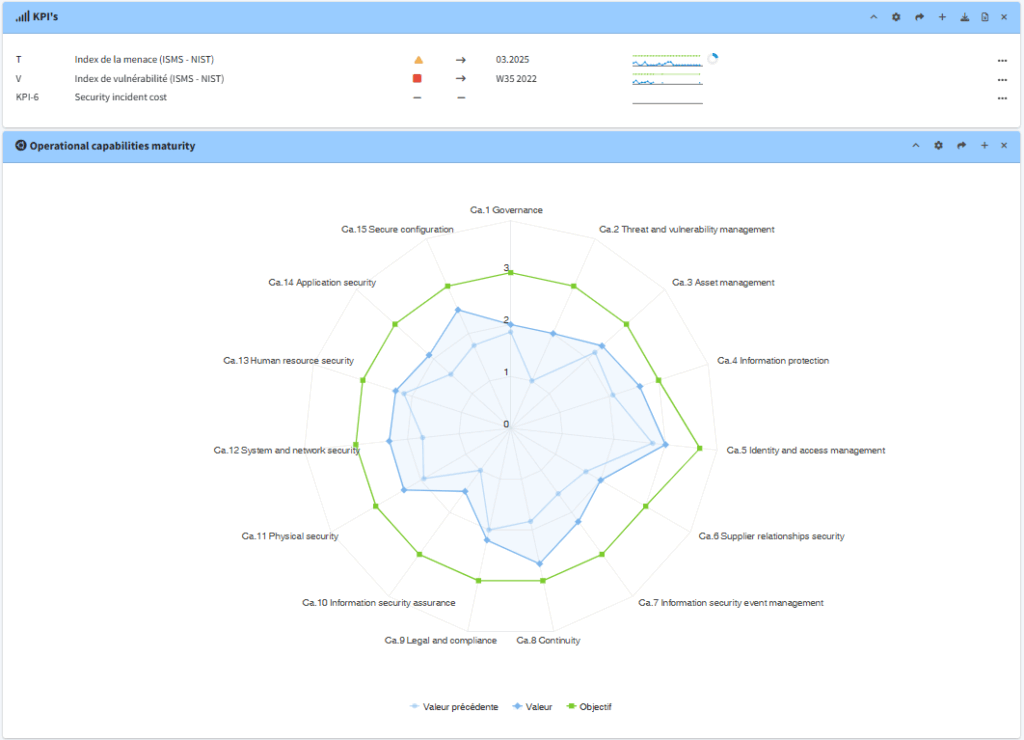Click share arrow in KPI's panel header
The width and height of the screenshot is (1024, 740).
pos(918,17)
